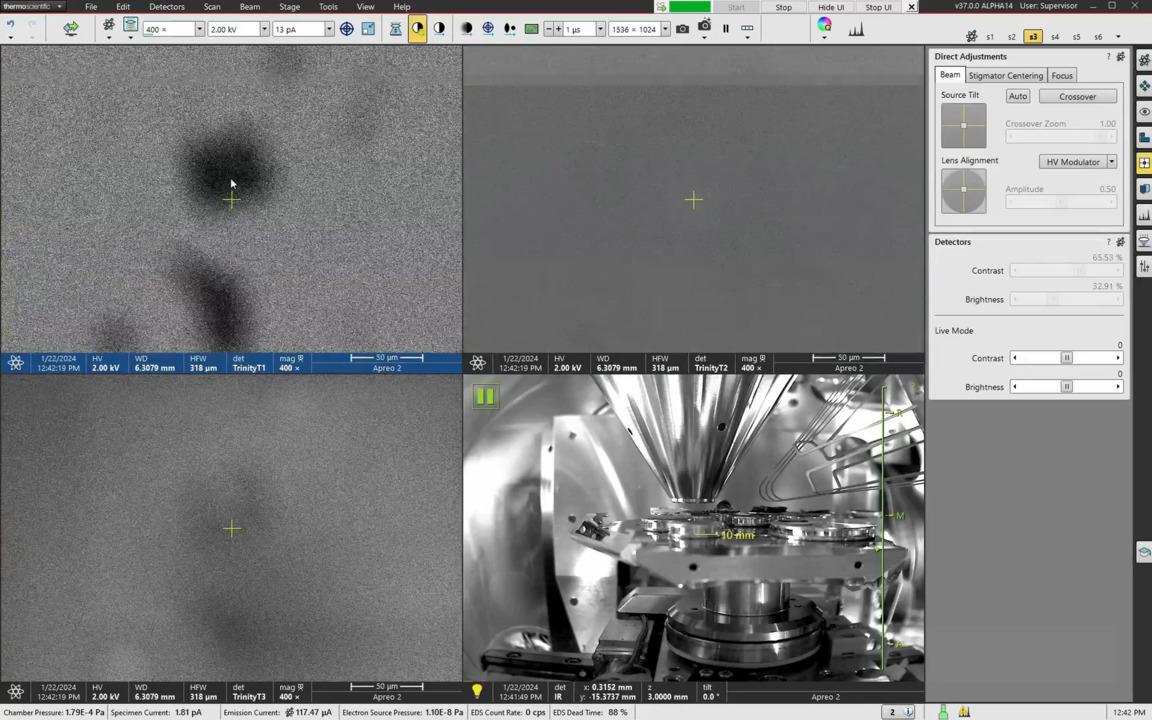1152x720 pixels.
Task: Switch to the Stigmator Centering tab
Action: [x=1005, y=76]
